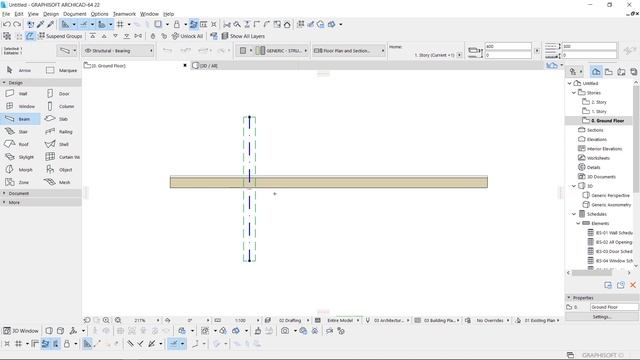
Task: Select the Marquee tool
Action: (61, 70)
